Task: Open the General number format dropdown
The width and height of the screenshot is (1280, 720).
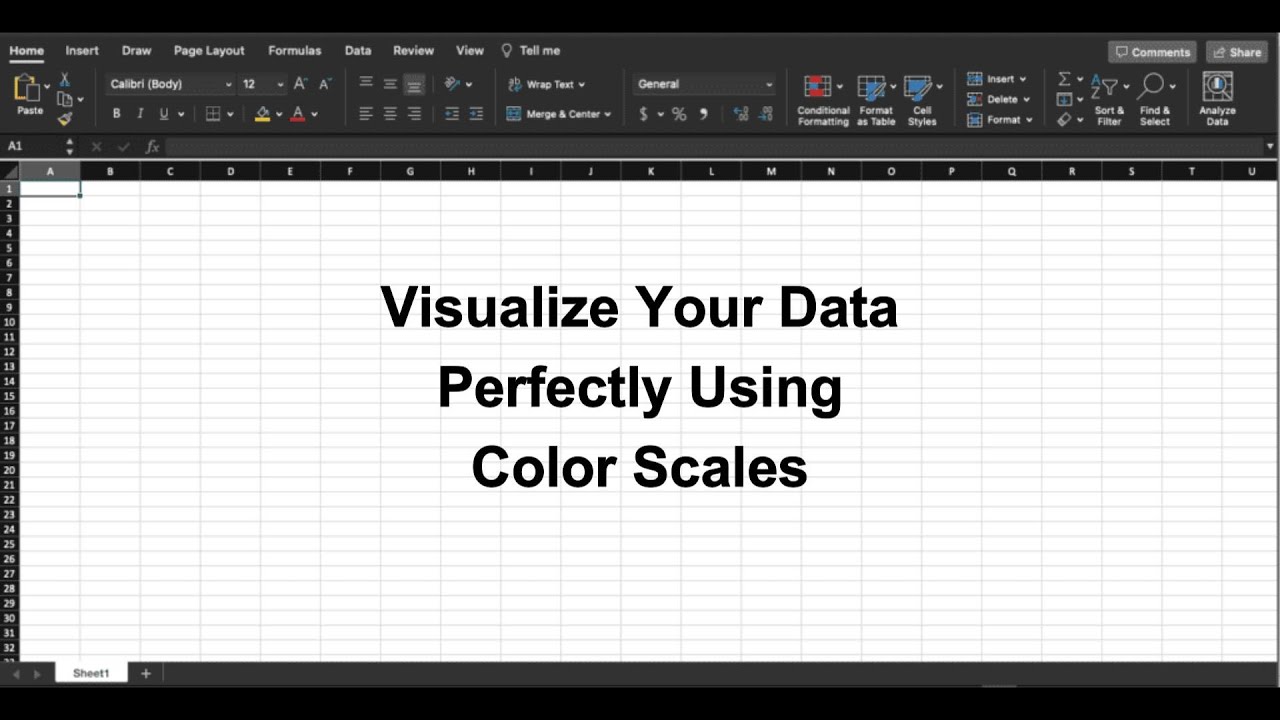Action: click(705, 84)
